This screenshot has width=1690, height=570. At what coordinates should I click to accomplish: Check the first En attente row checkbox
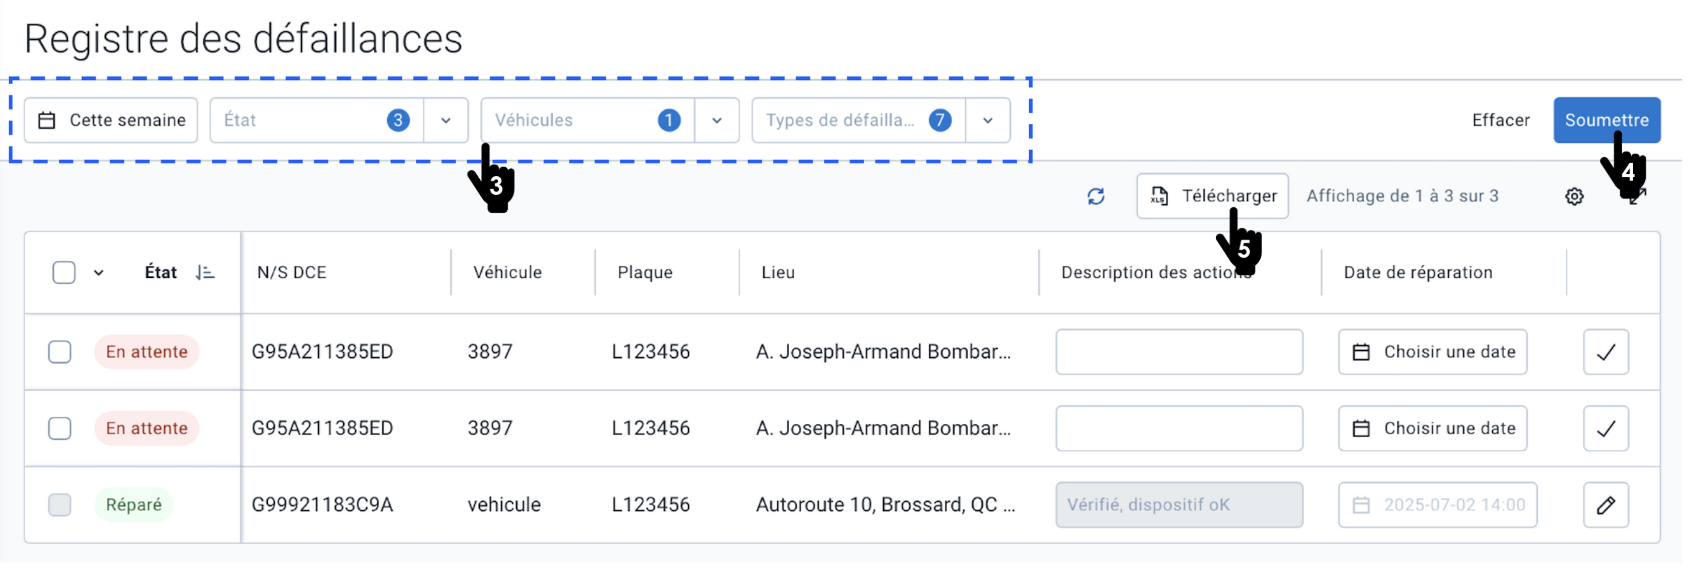60,352
